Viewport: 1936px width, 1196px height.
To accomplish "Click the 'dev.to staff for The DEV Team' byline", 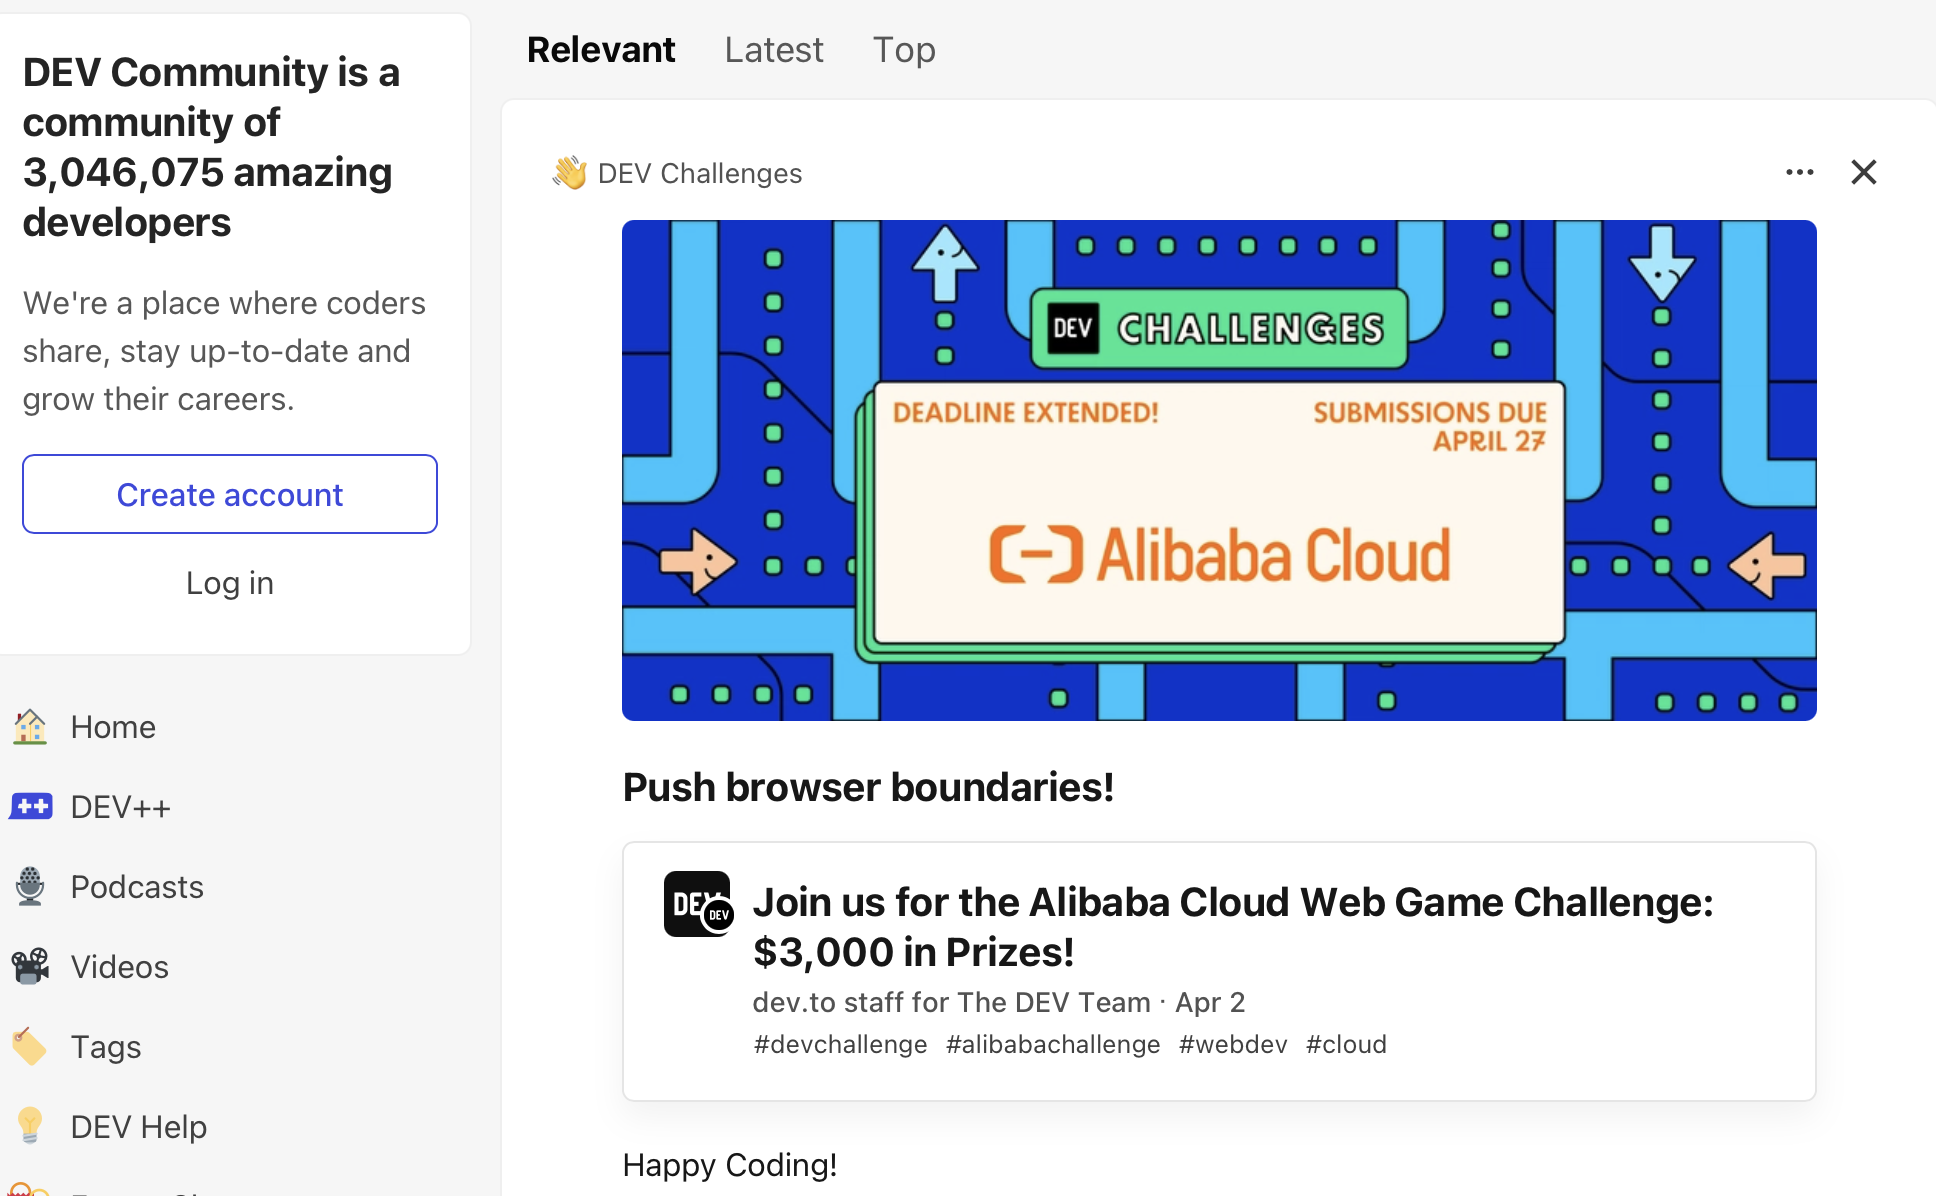I will 952,1002.
